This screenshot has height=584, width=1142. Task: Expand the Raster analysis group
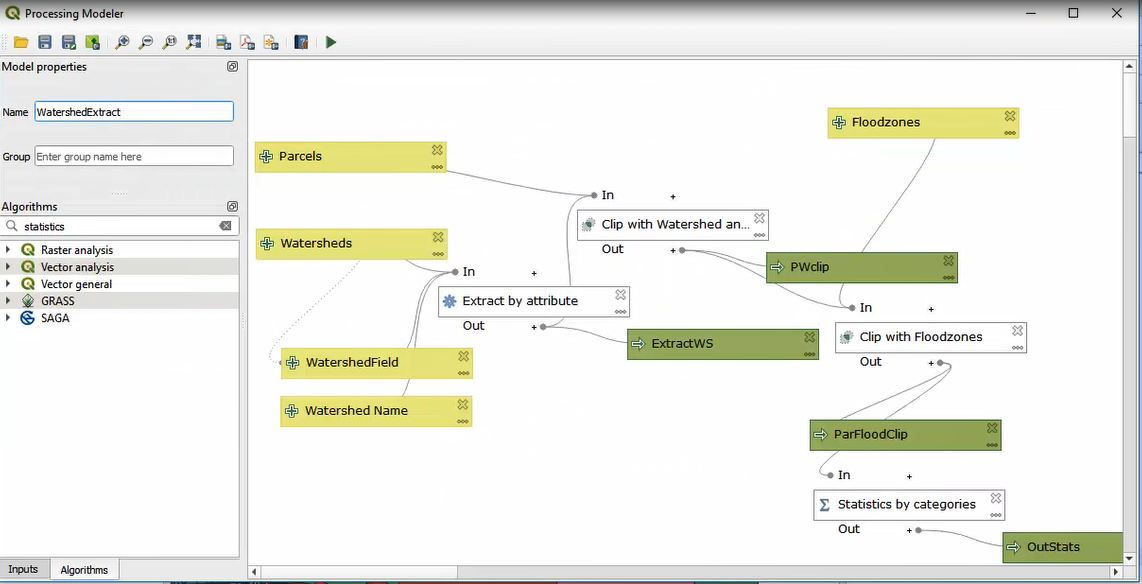tap(9, 250)
